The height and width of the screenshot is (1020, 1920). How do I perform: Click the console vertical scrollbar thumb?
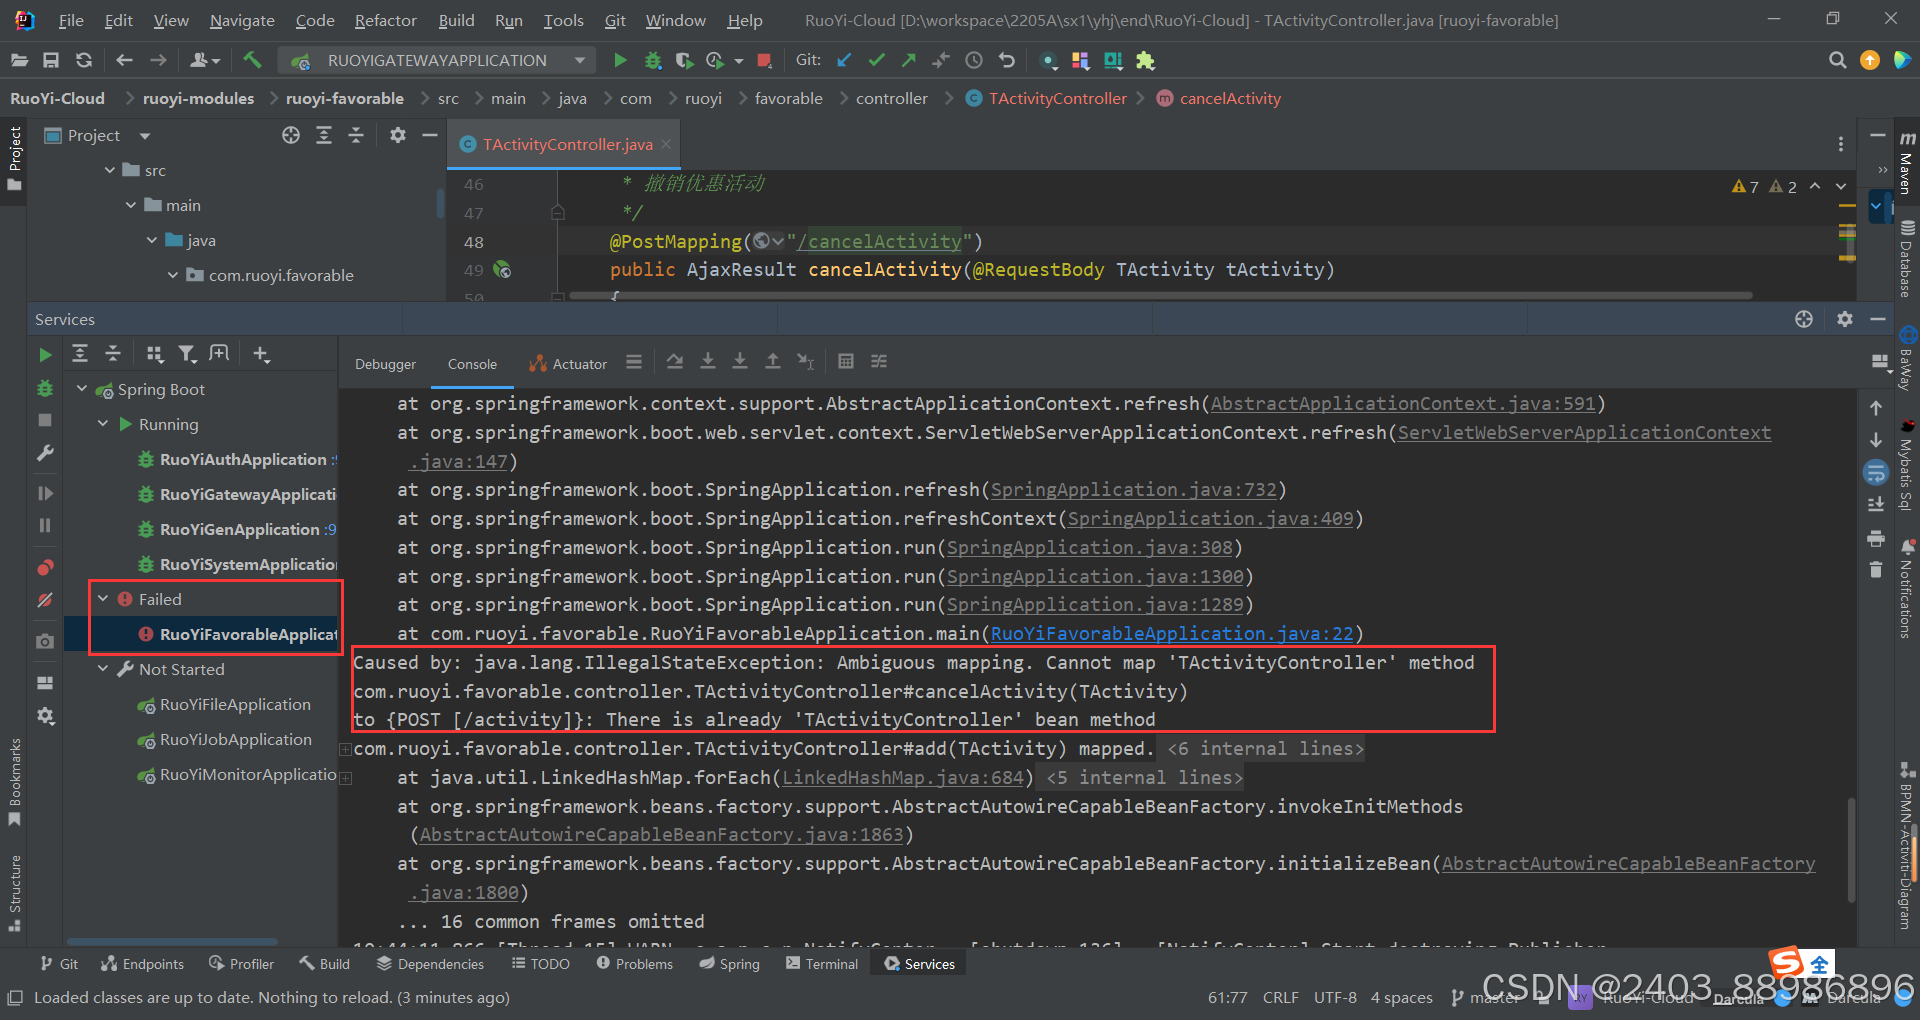coord(1851,850)
